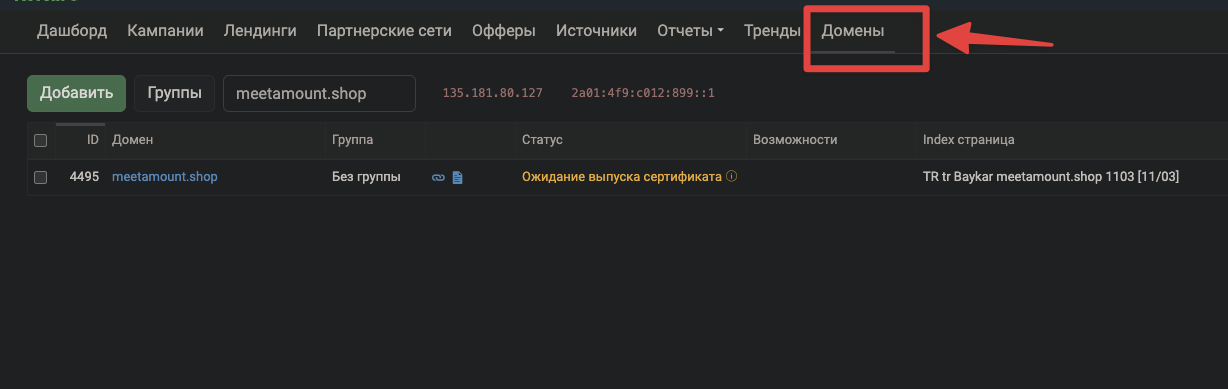Click the info icon beside certificate status
Image resolution: width=1228 pixels, height=389 pixels.
point(731,177)
